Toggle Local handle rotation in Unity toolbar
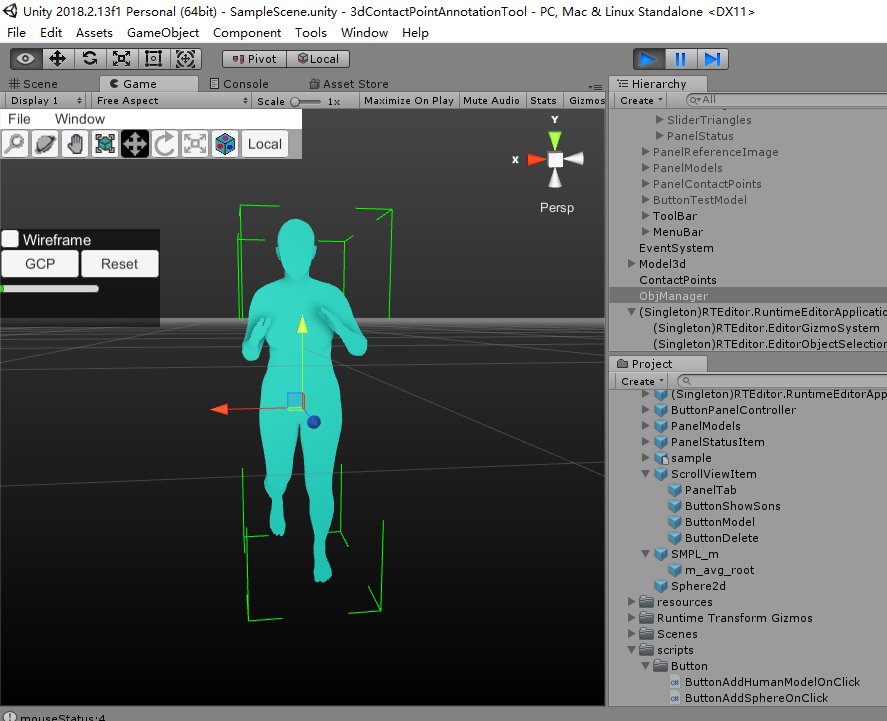This screenshot has width=887, height=721. pyautogui.click(x=318, y=59)
